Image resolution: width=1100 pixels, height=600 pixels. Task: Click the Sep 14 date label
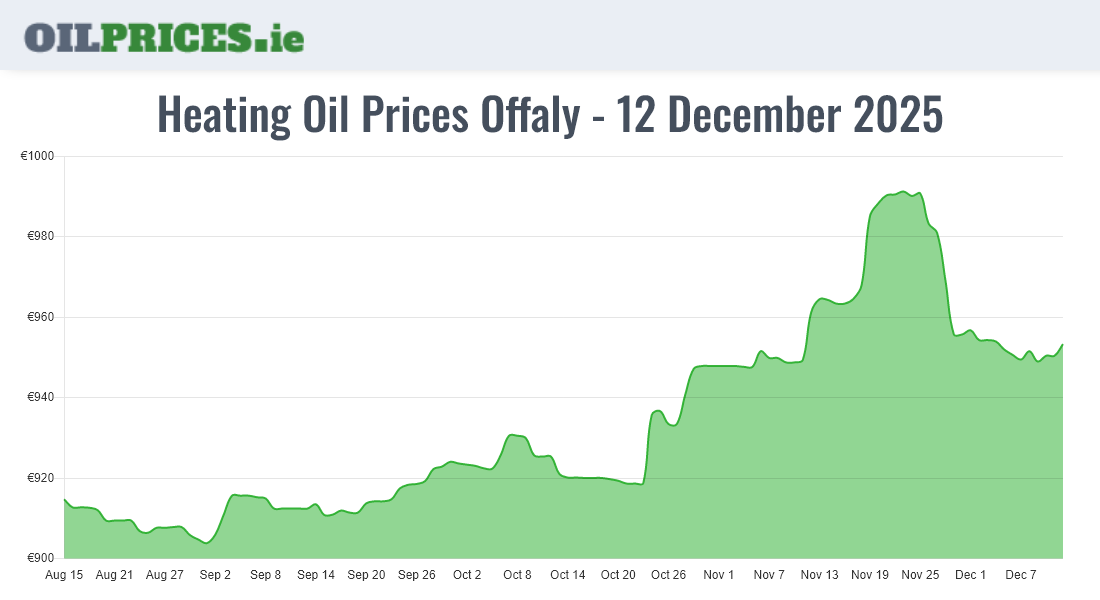(316, 575)
